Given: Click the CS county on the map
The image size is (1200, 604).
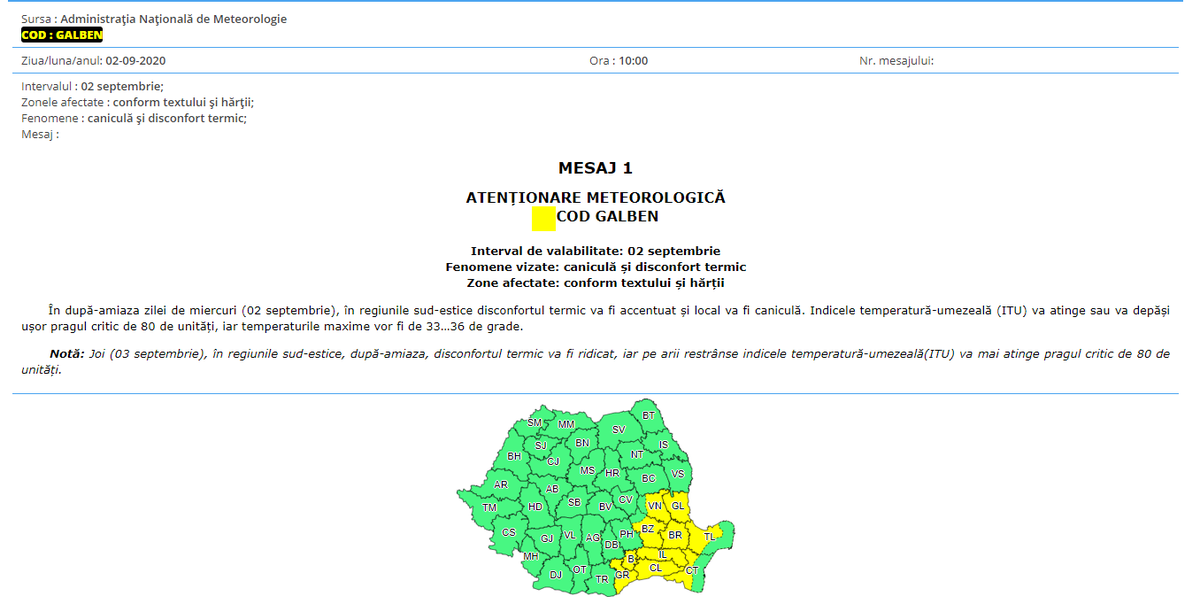Looking at the screenshot, I should coord(509,533).
